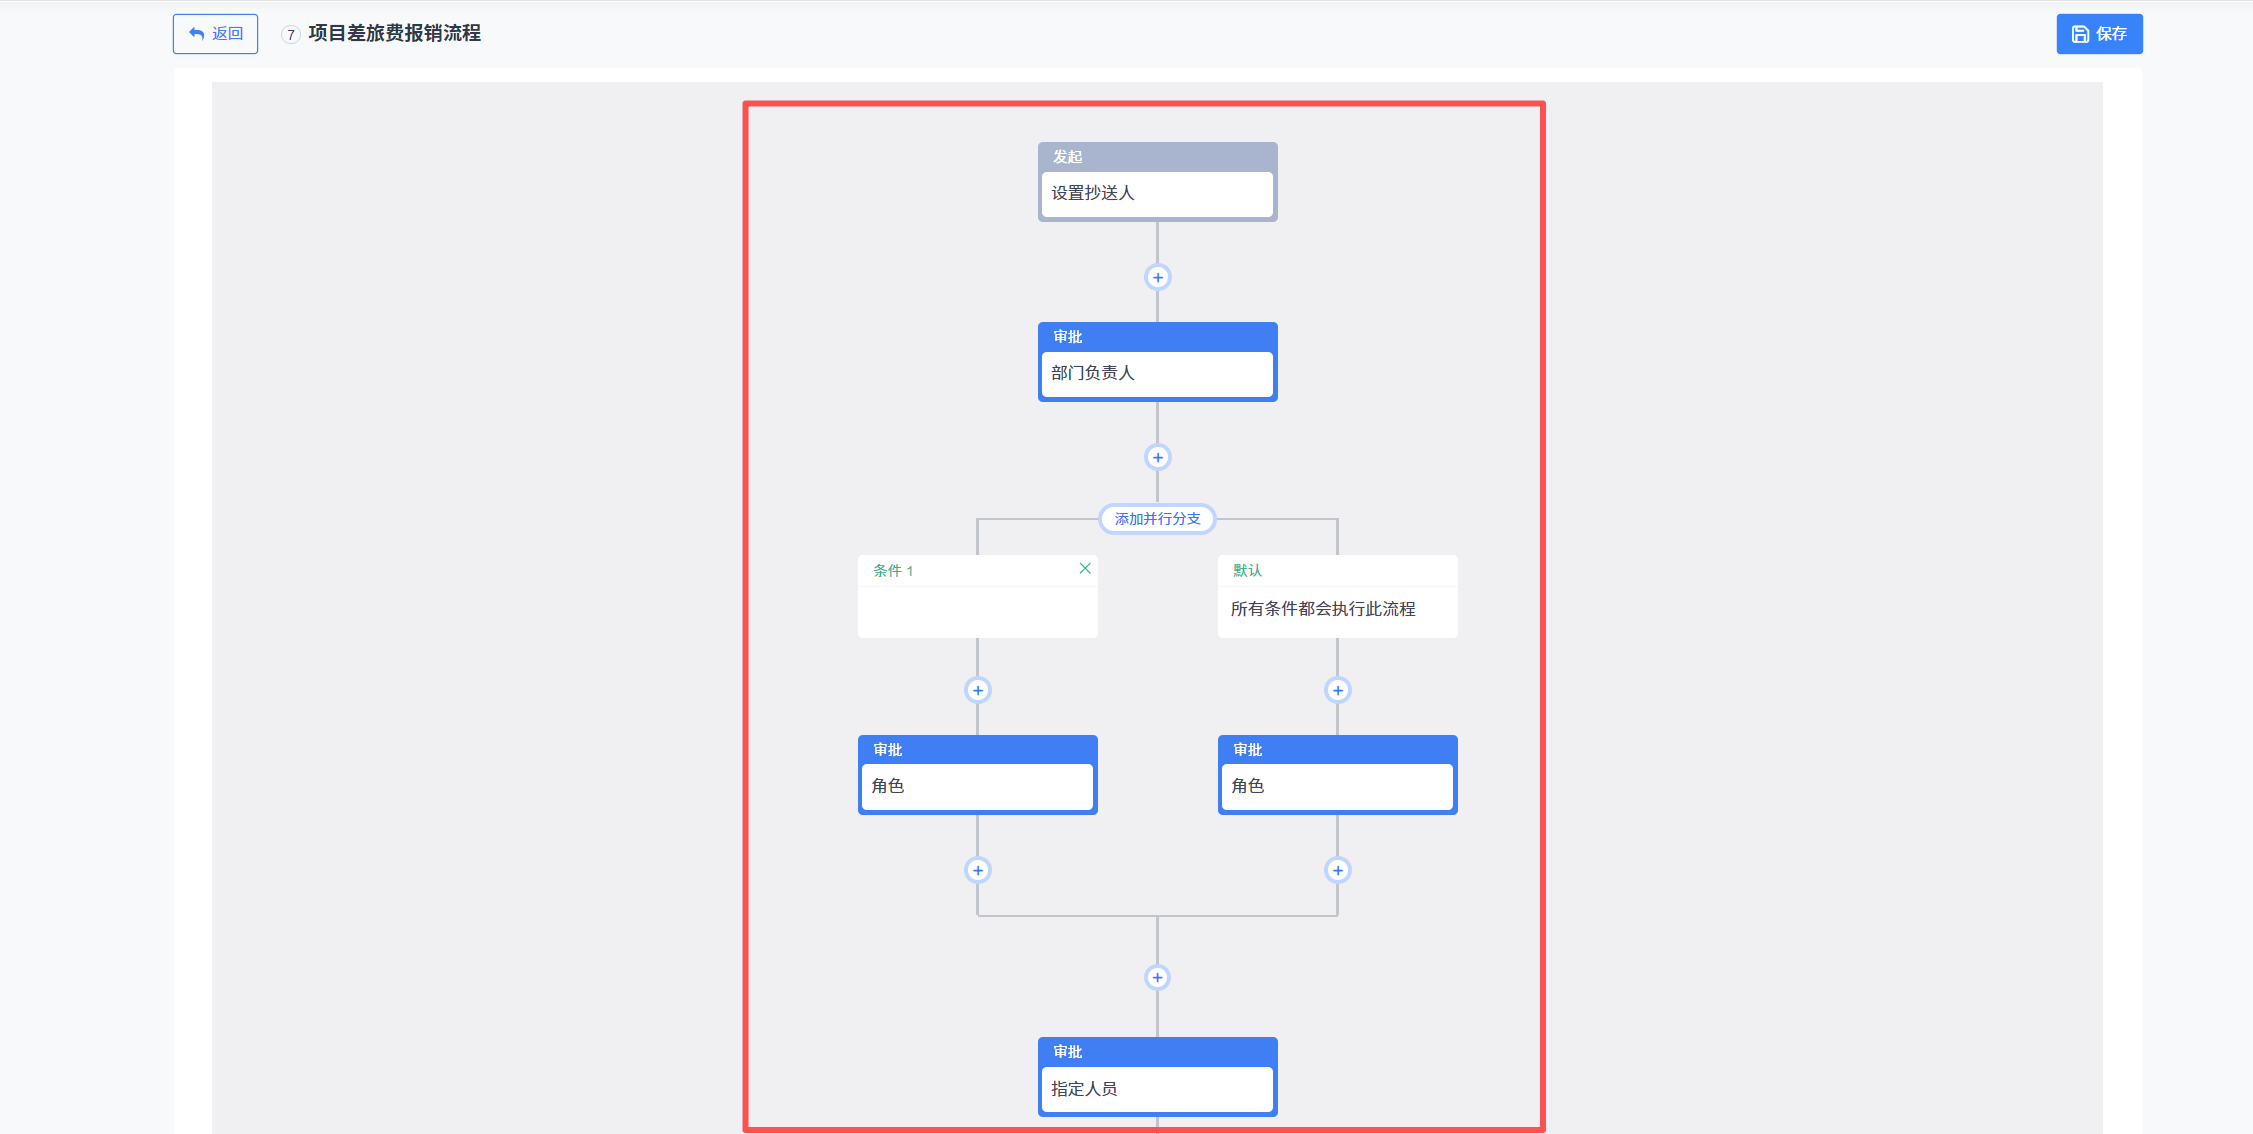2253x1134 pixels.
Task: Click plus icon below left 角色 node
Action: coord(977,870)
